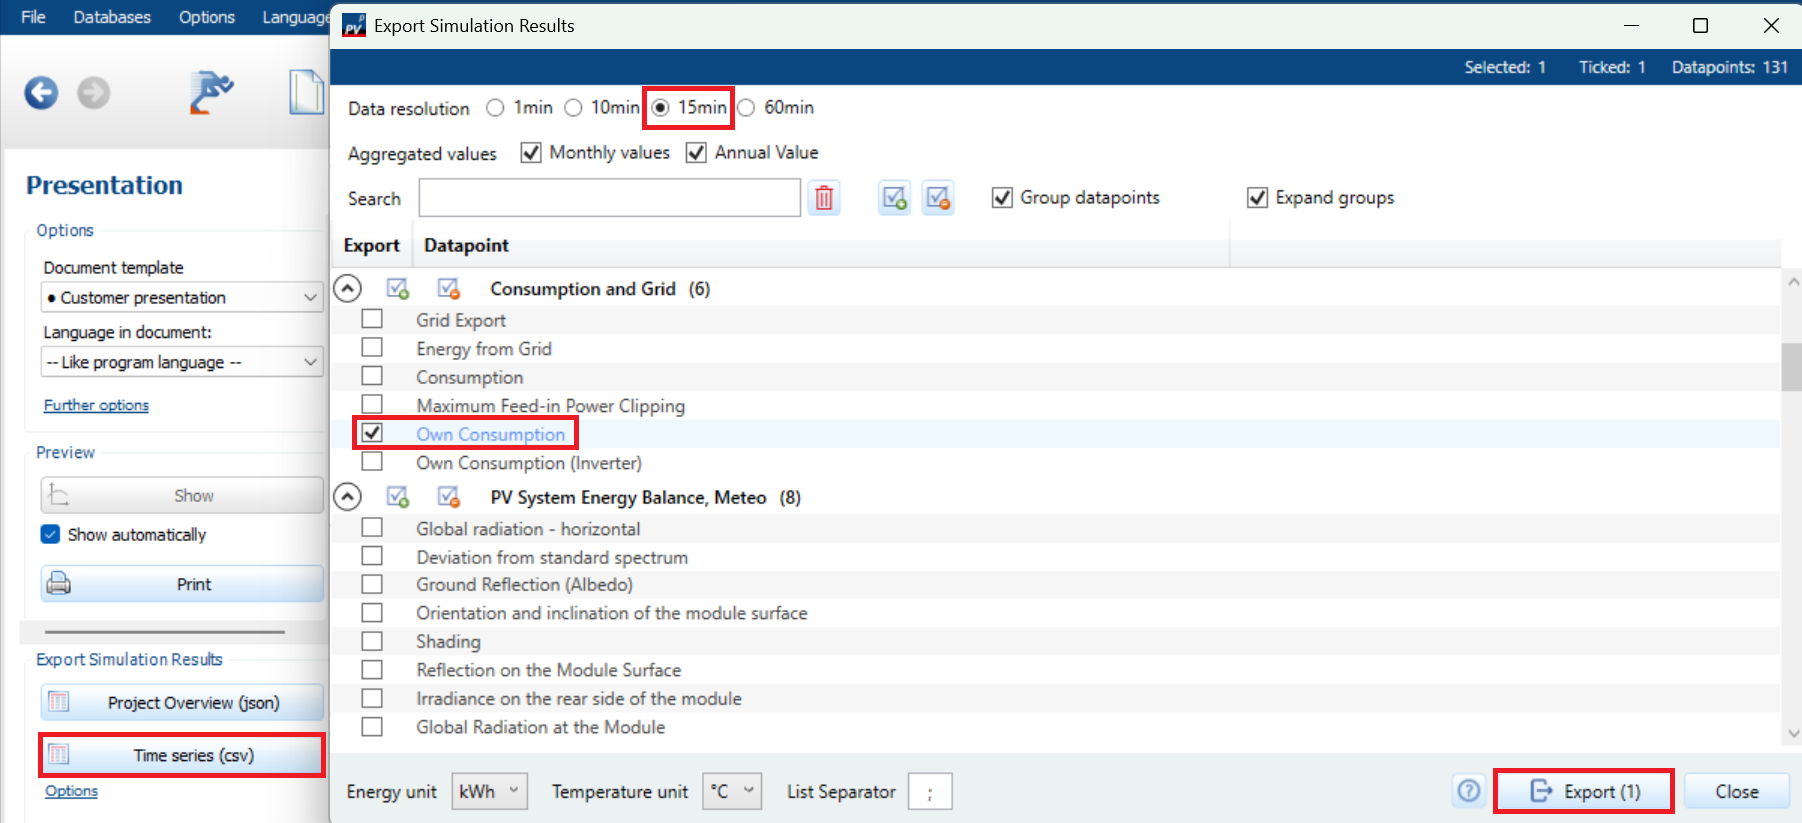Viewport: 1802px width, 823px height.
Task: Open the Further options link
Action: click(96, 405)
